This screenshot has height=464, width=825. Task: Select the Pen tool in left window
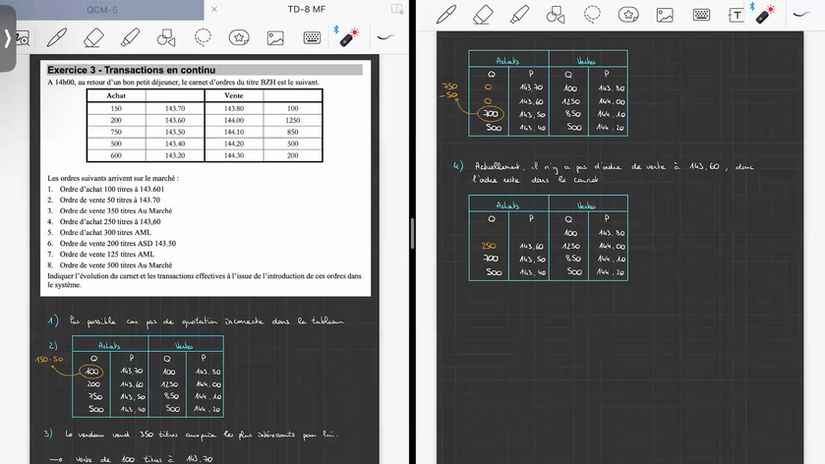[57, 37]
